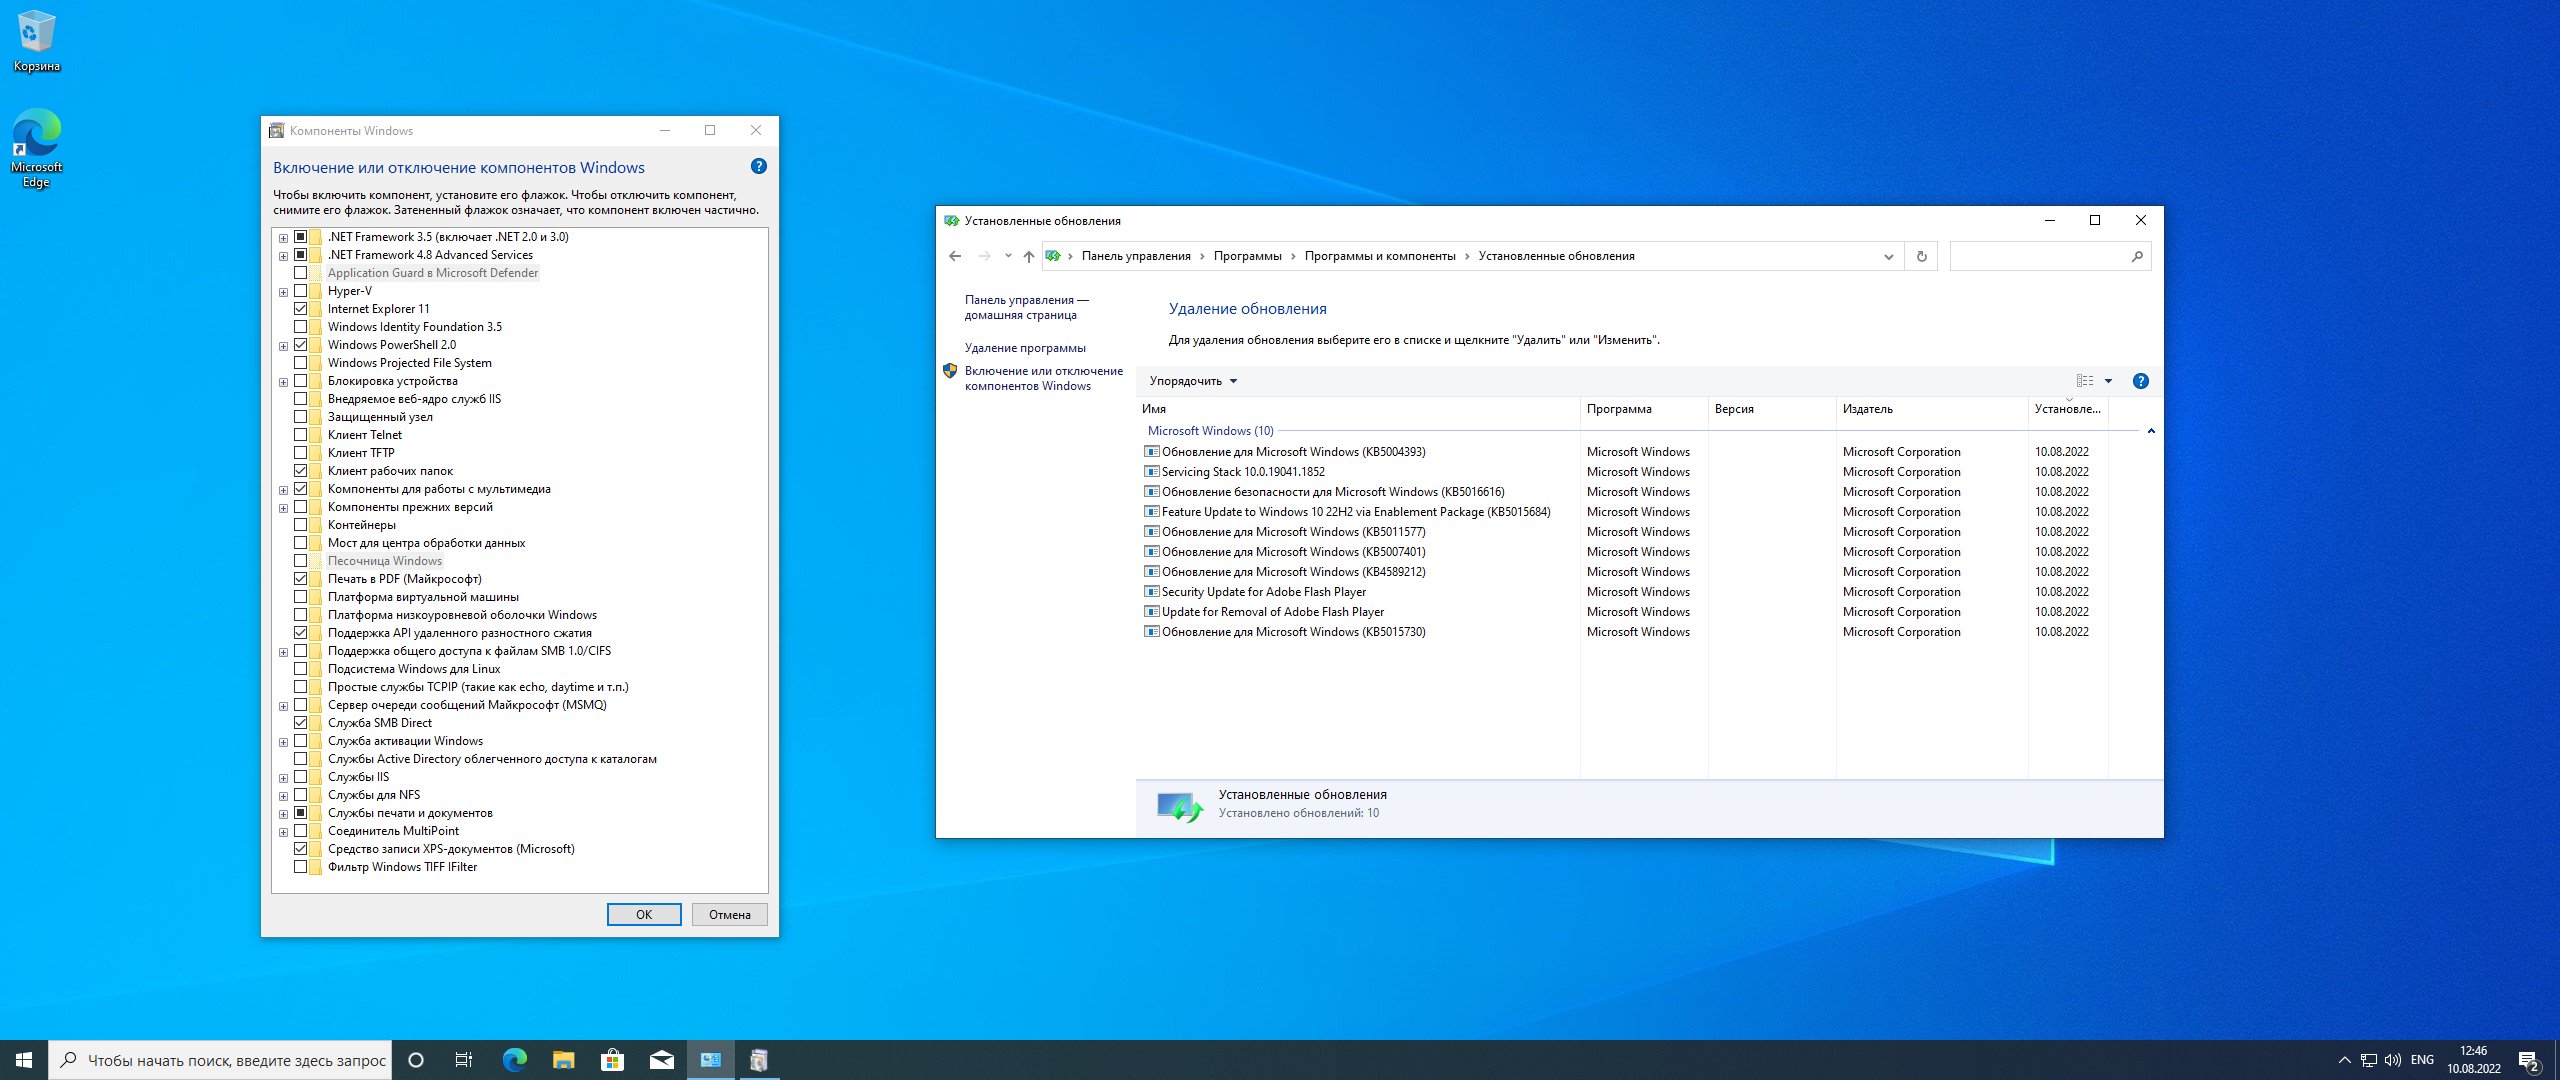Image resolution: width=2560 pixels, height=1080 pixels.
Task: Click Отмена in Windows Features dialog
Action: click(730, 915)
